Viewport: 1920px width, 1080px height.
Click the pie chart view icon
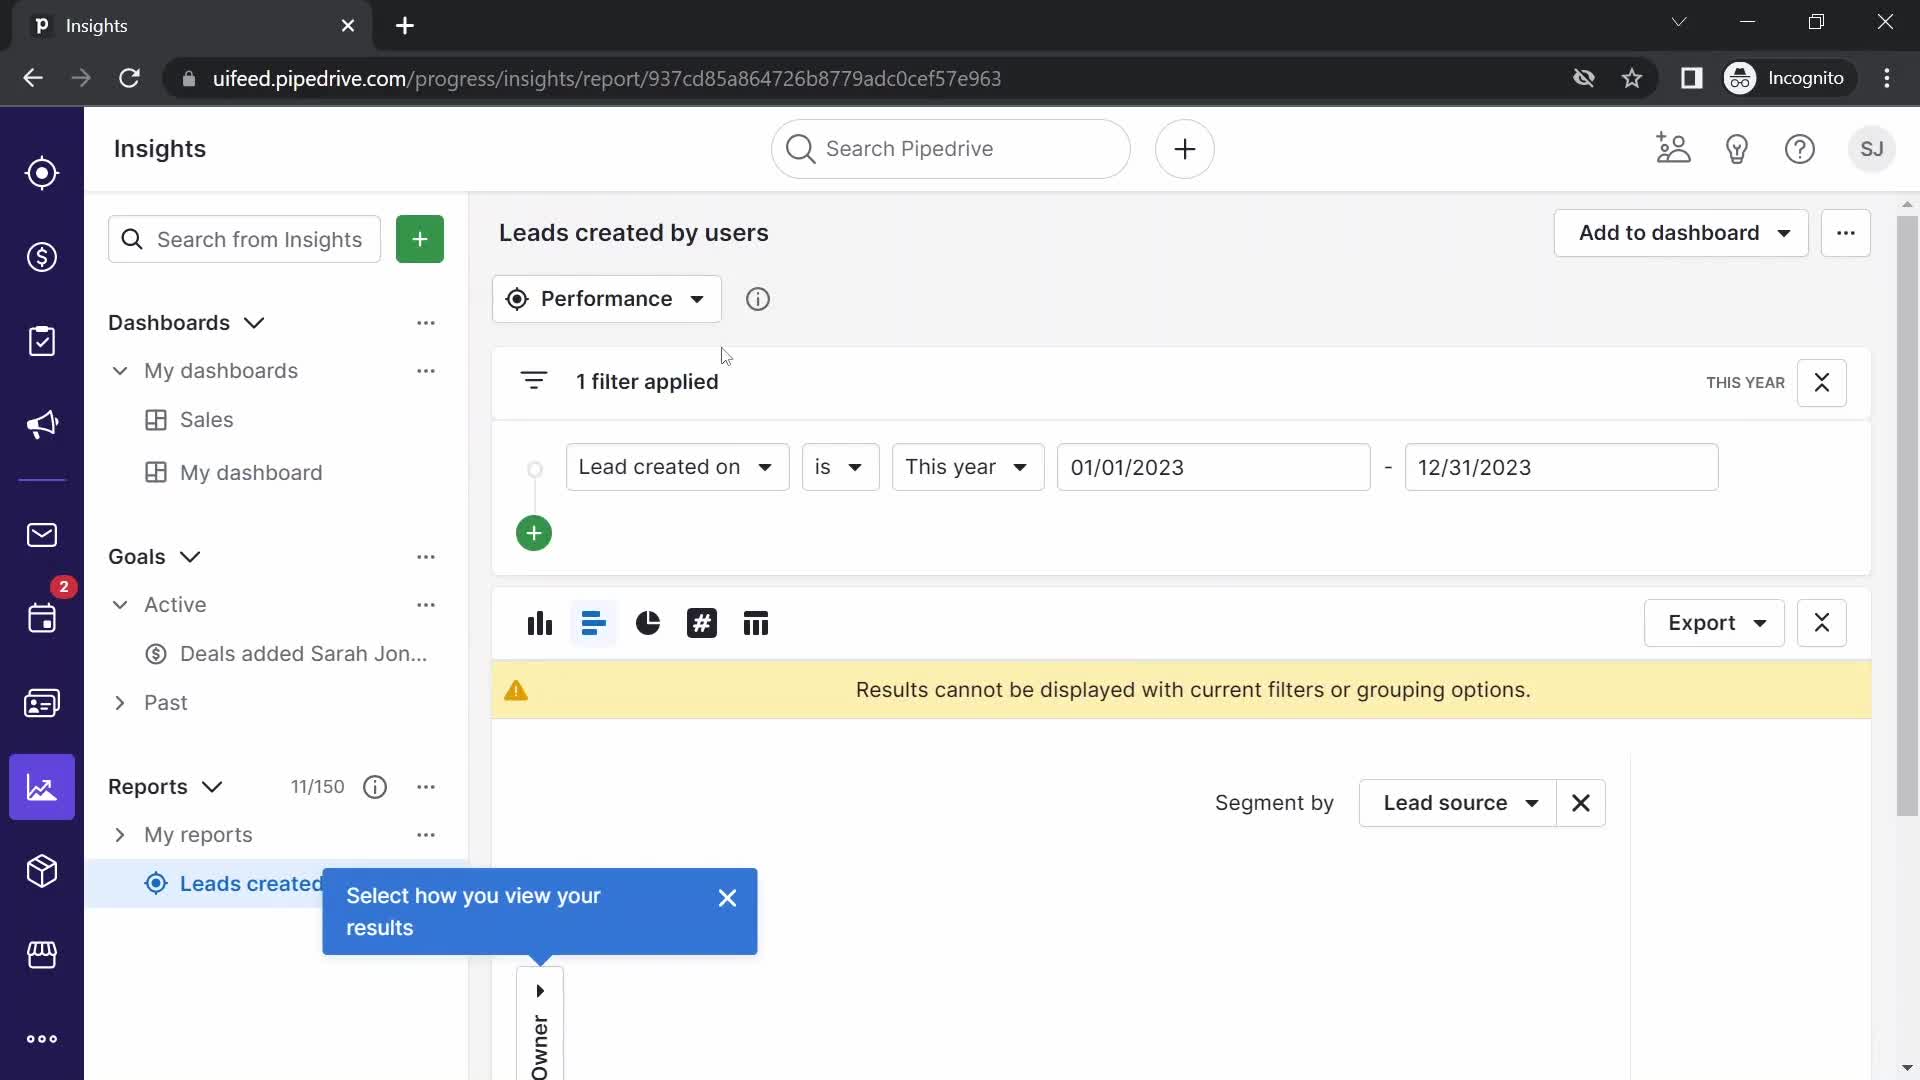click(647, 622)
